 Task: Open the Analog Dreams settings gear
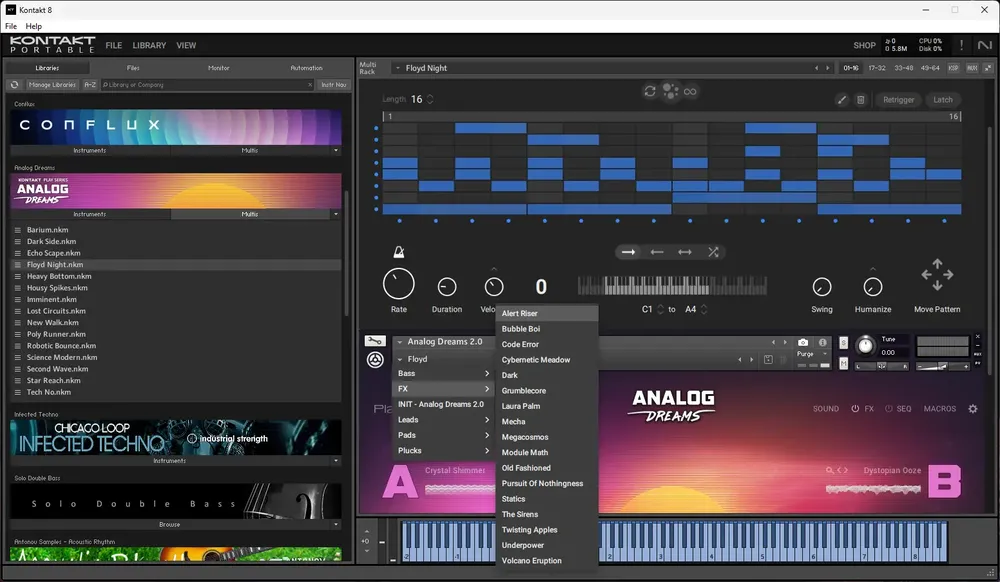click(x=973, y=409)
